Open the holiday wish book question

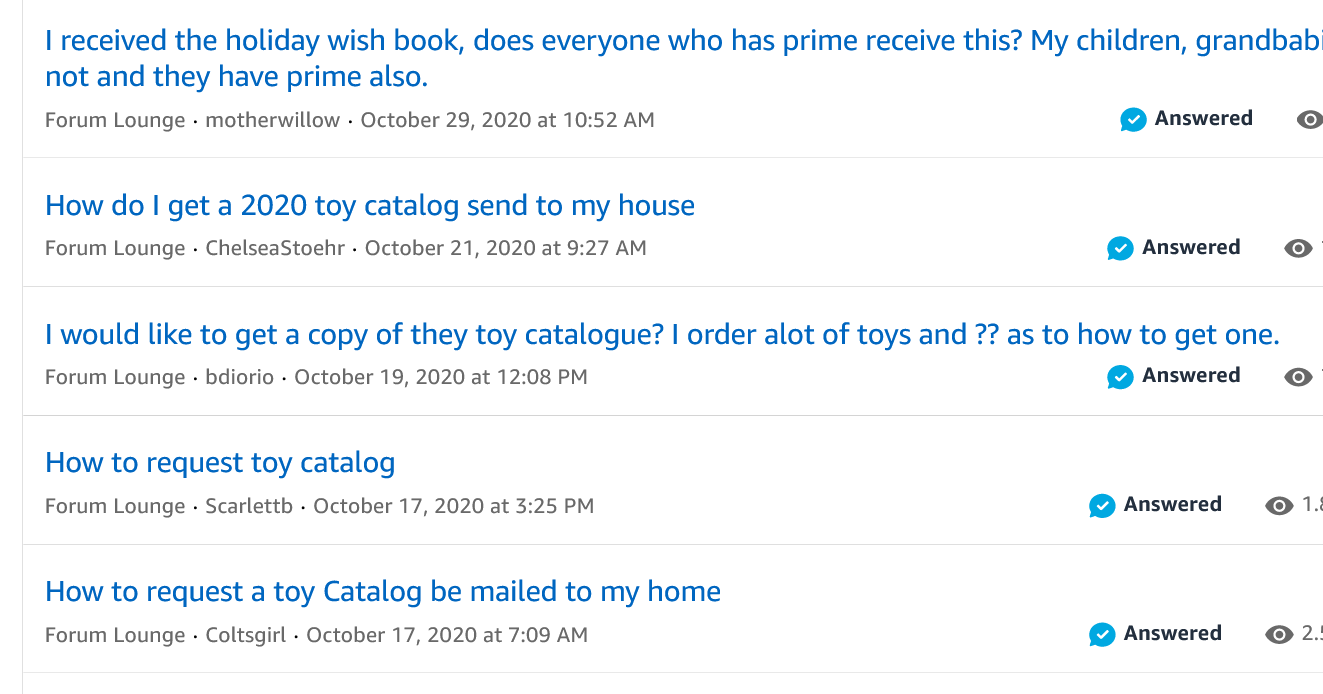600,42
